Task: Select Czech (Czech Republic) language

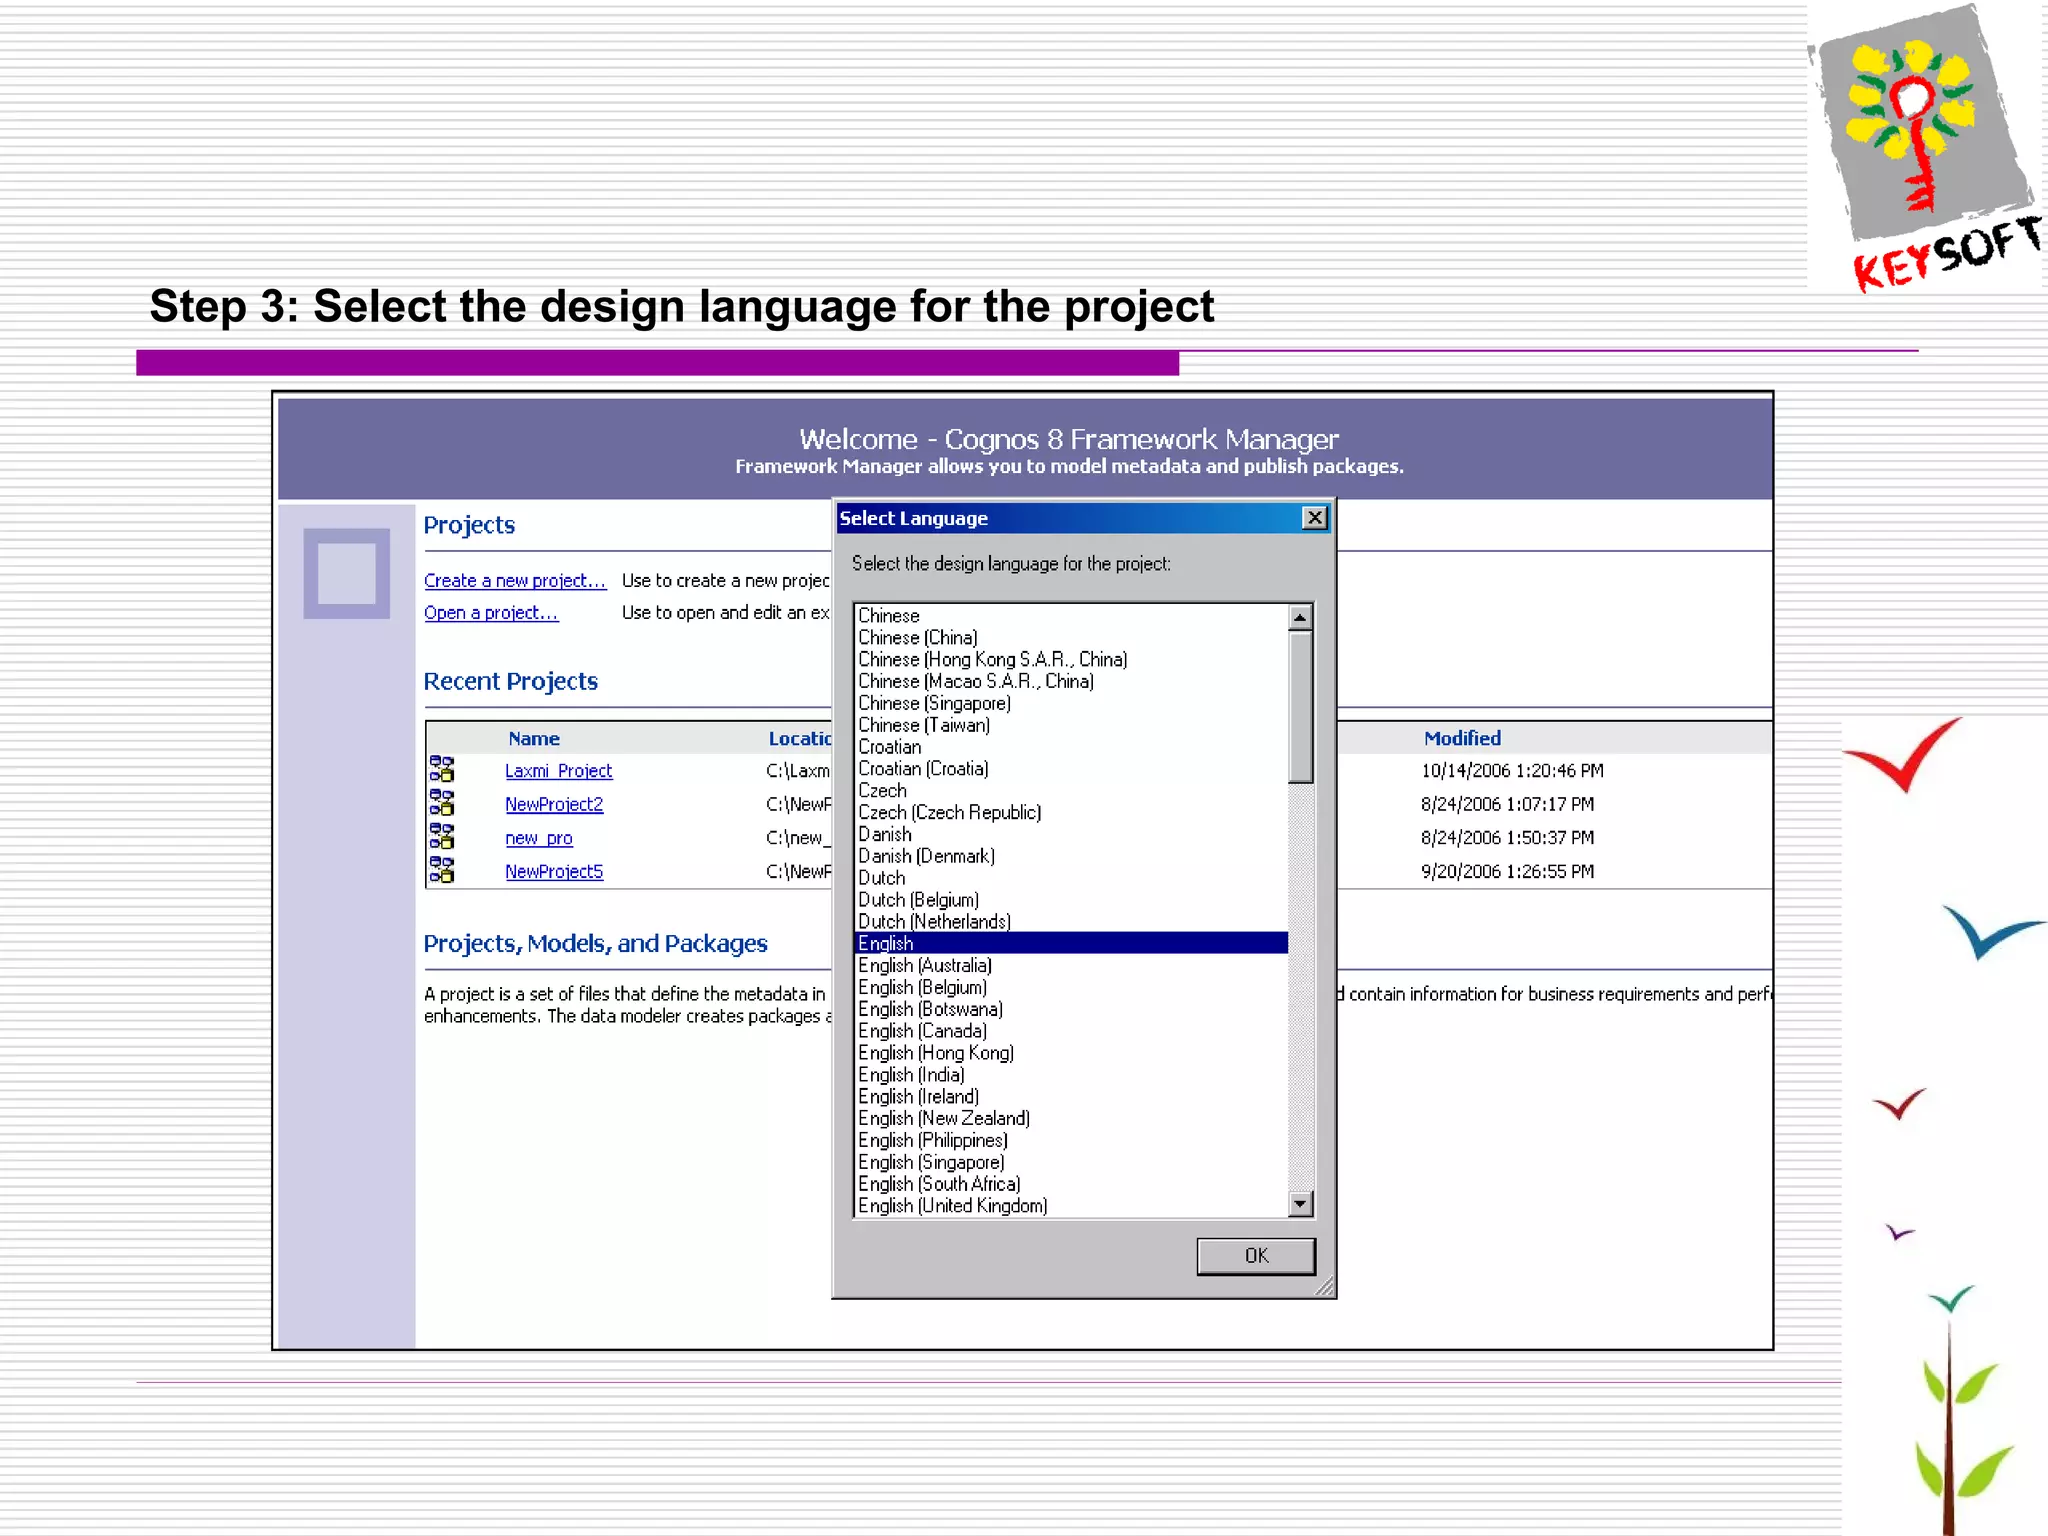Action: 1072,813
